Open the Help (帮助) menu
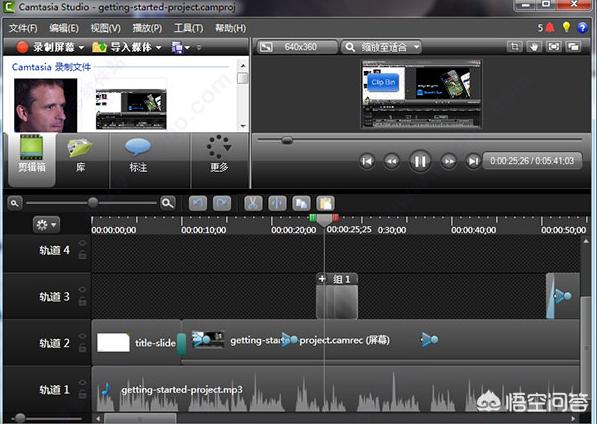 230,28
